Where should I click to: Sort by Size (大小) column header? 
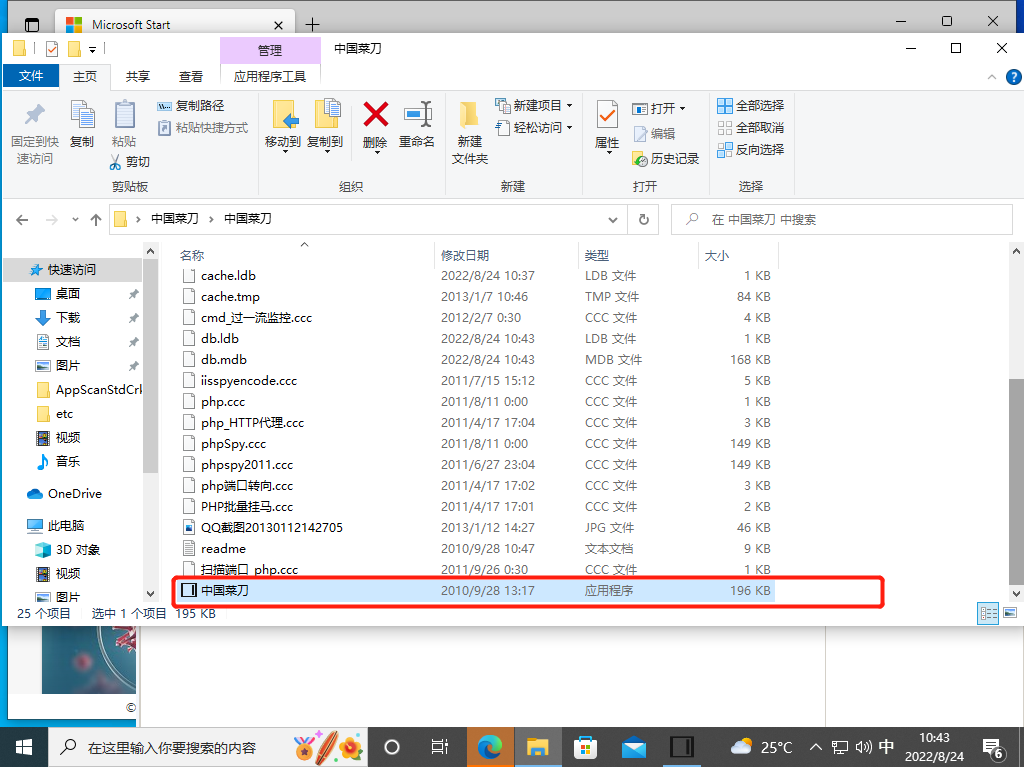738,255
